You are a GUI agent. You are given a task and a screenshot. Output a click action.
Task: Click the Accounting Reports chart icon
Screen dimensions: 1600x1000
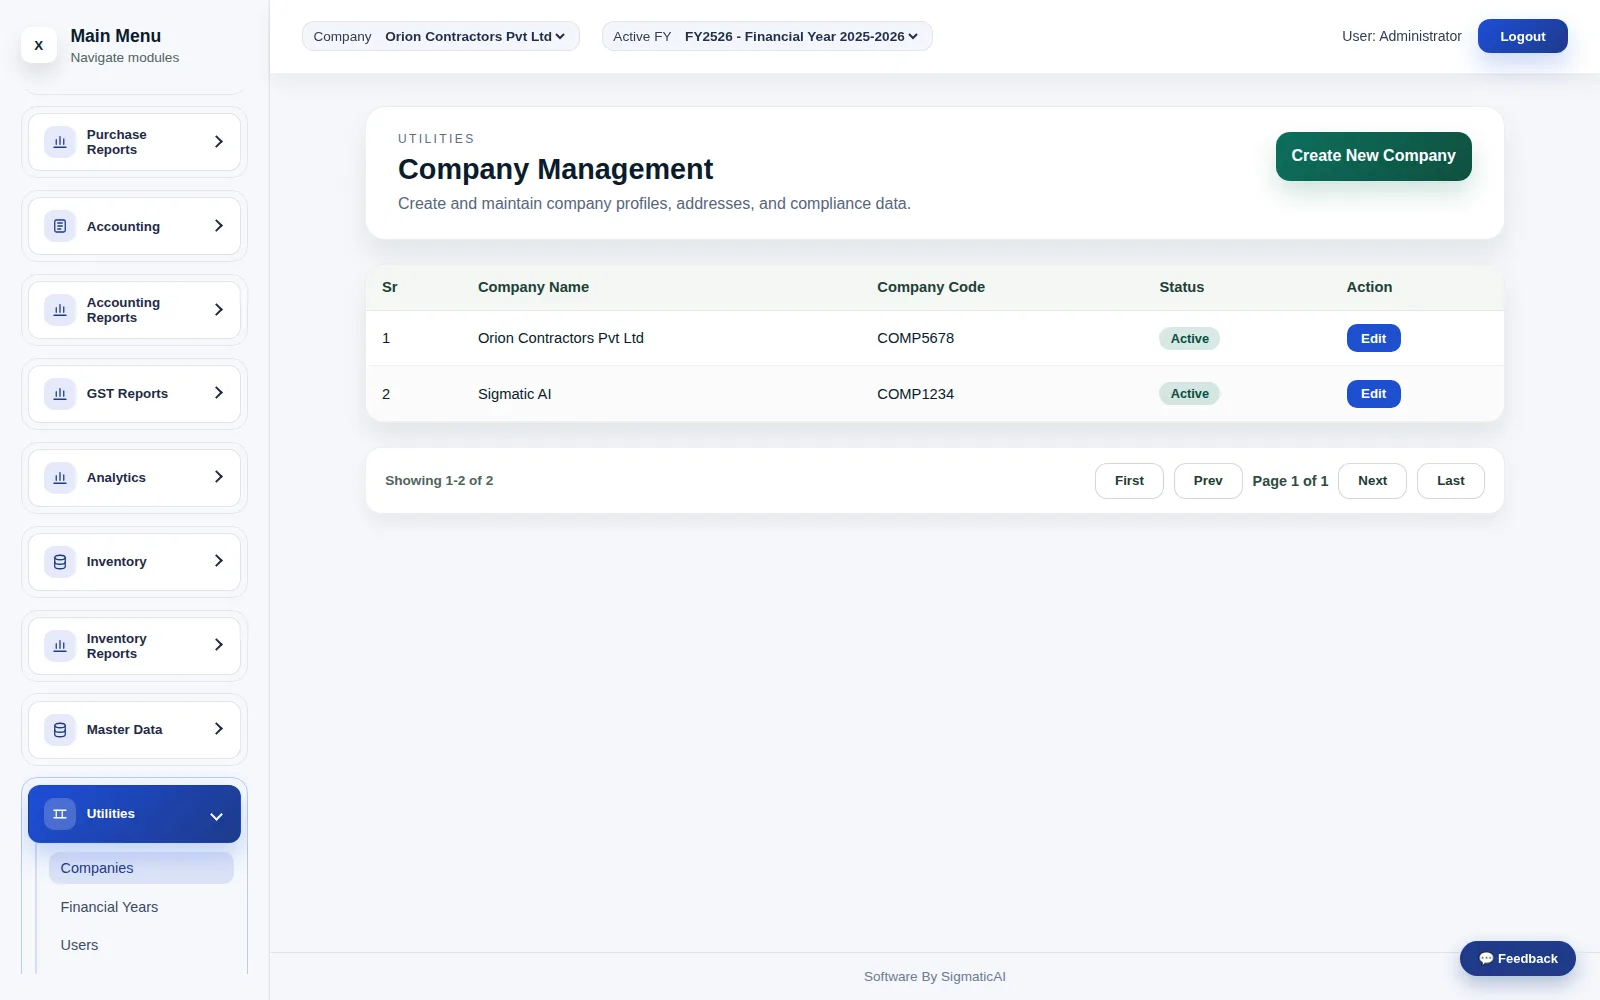[x=60, y=310]
